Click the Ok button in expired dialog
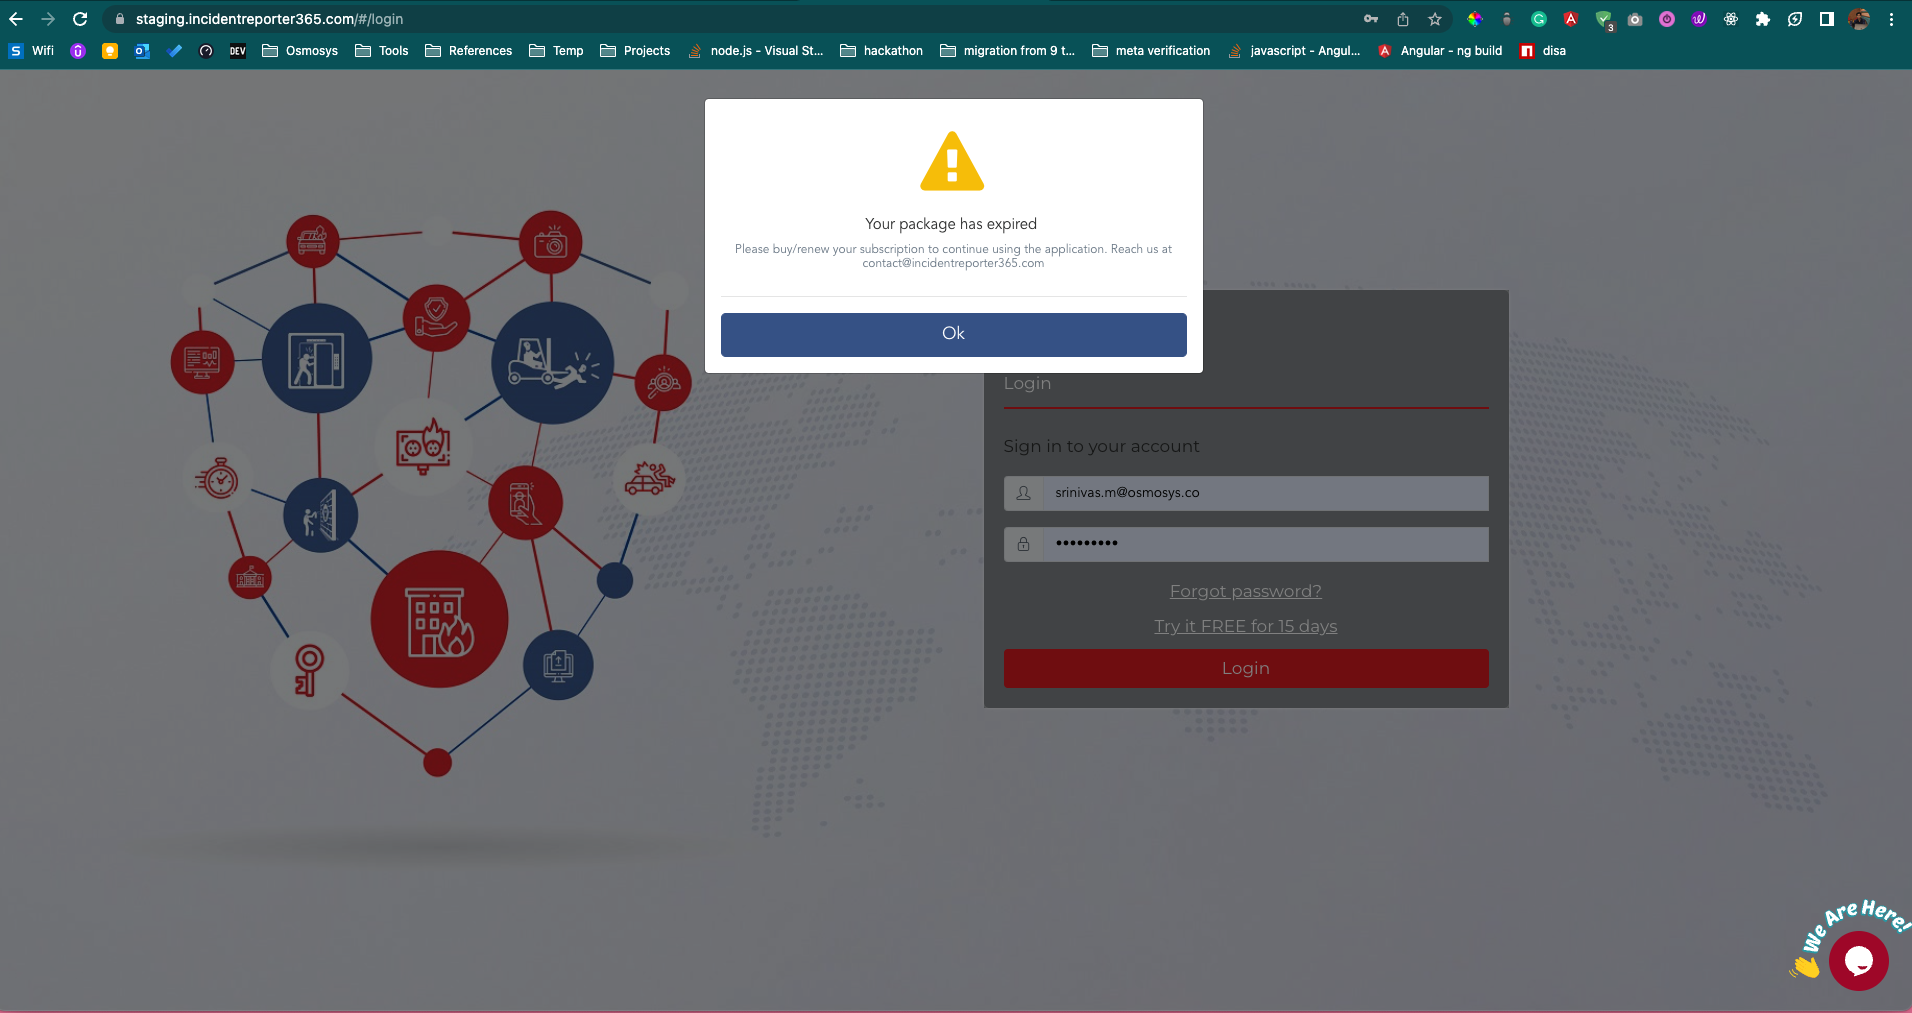The width and height of the screenshot is (1912, 1013). coord(953,334)
